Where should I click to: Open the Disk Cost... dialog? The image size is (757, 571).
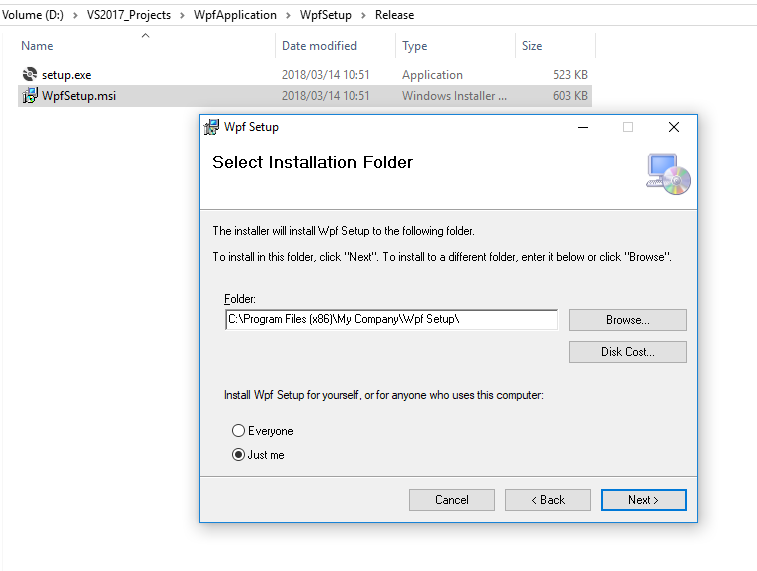click(x=627, y=352)
